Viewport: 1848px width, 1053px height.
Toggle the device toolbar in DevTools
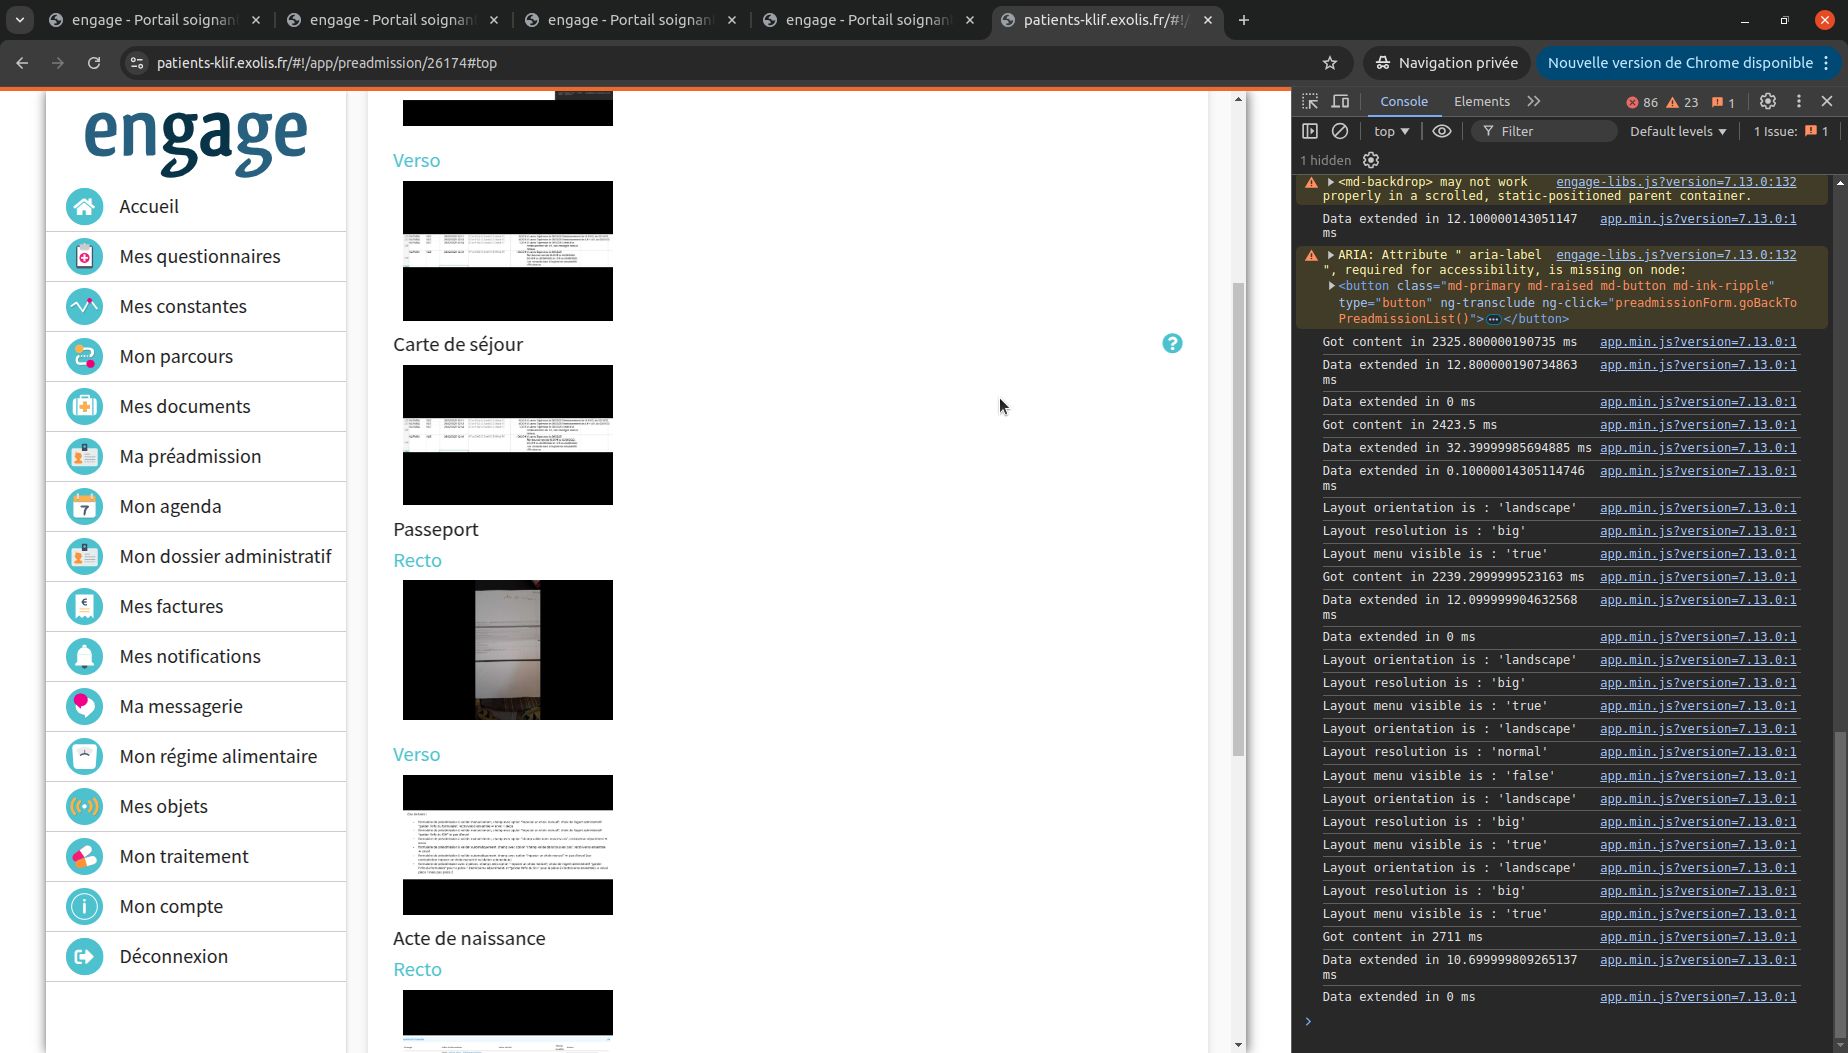pyautogui.click(x=1341, y=101)
